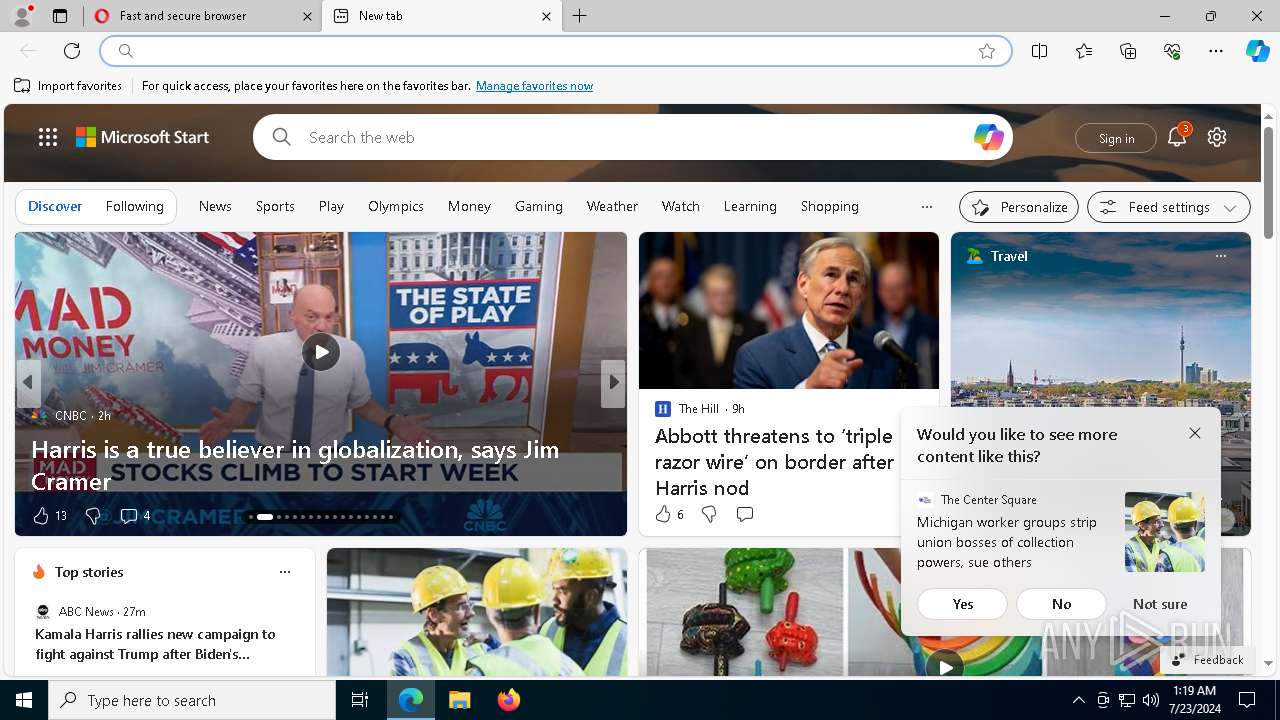Open the Windows Start menu
Image resolution: width=1280 pixels, height=720 pixels.
pyautogui.click(x=24, y=700)
